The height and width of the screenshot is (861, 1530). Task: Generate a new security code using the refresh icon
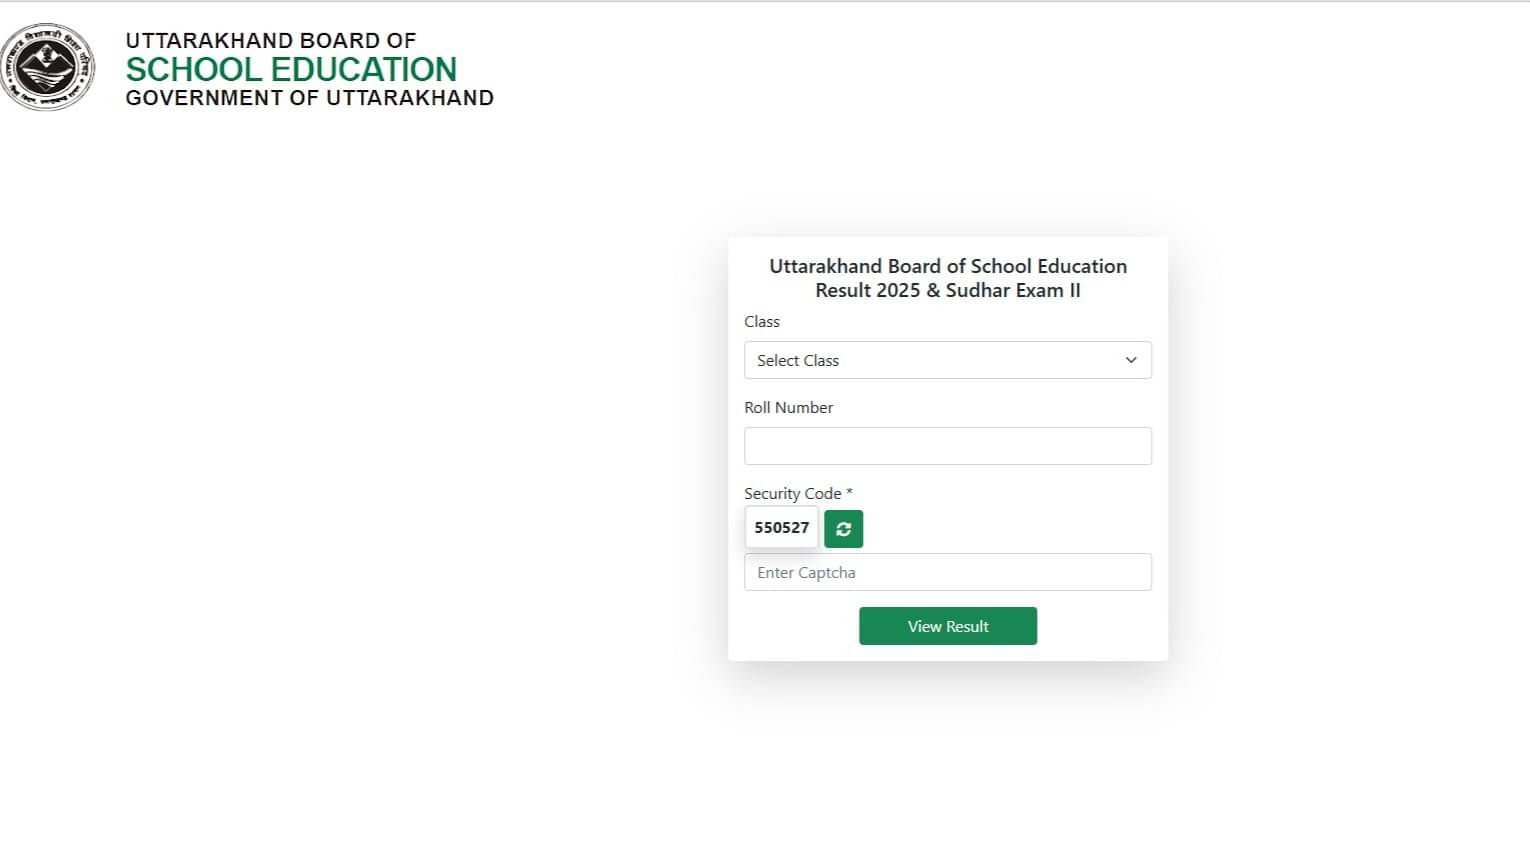click(x=843, y=529)
